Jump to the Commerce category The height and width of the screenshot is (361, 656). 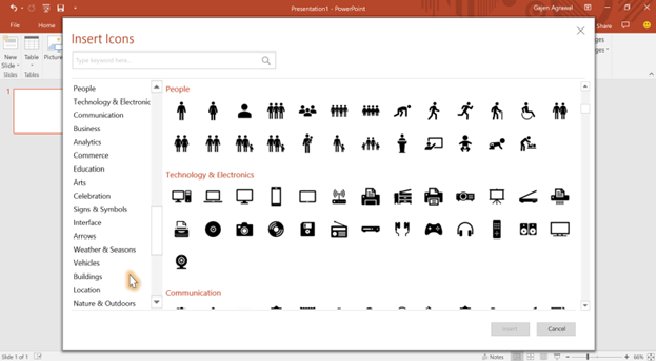pyautogui.click(x=91, y=155)
